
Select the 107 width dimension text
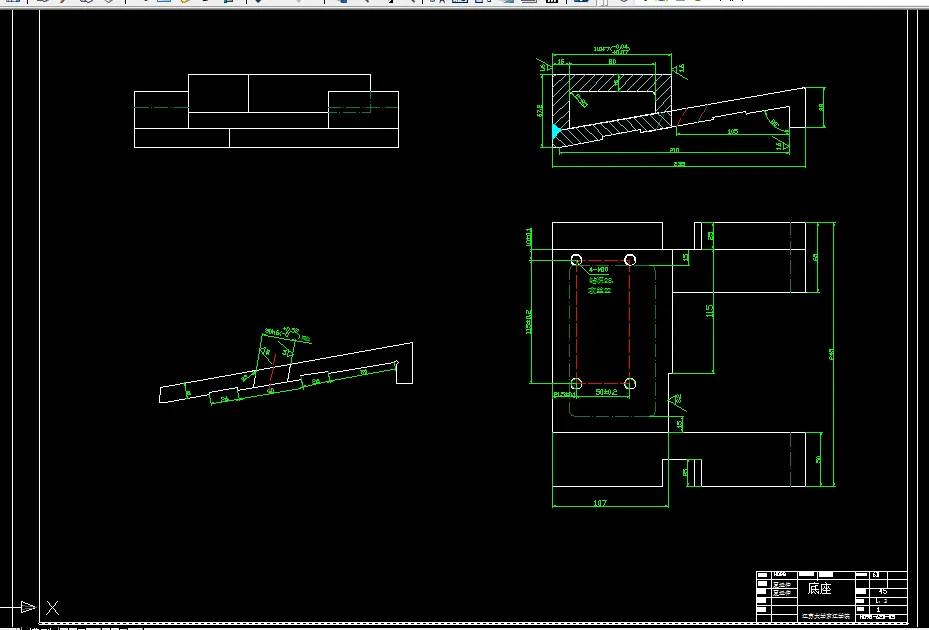click(600, 503)
